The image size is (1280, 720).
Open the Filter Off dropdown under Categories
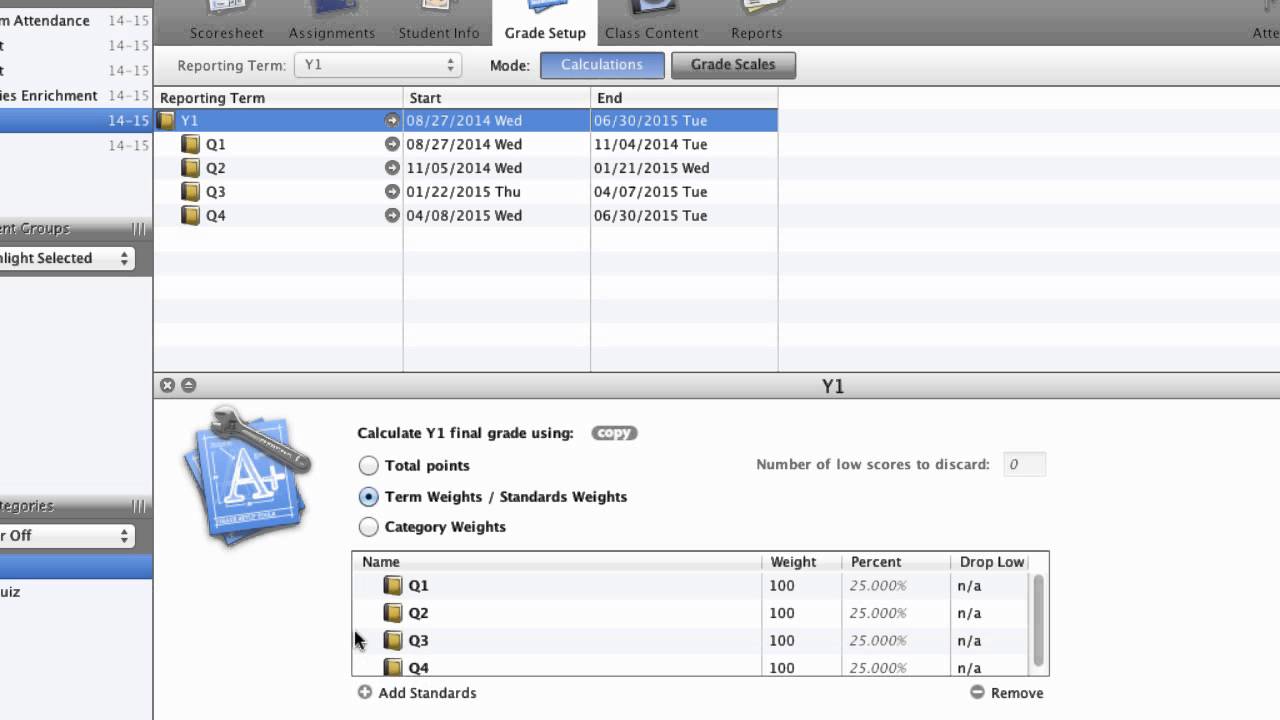[66, 535]
